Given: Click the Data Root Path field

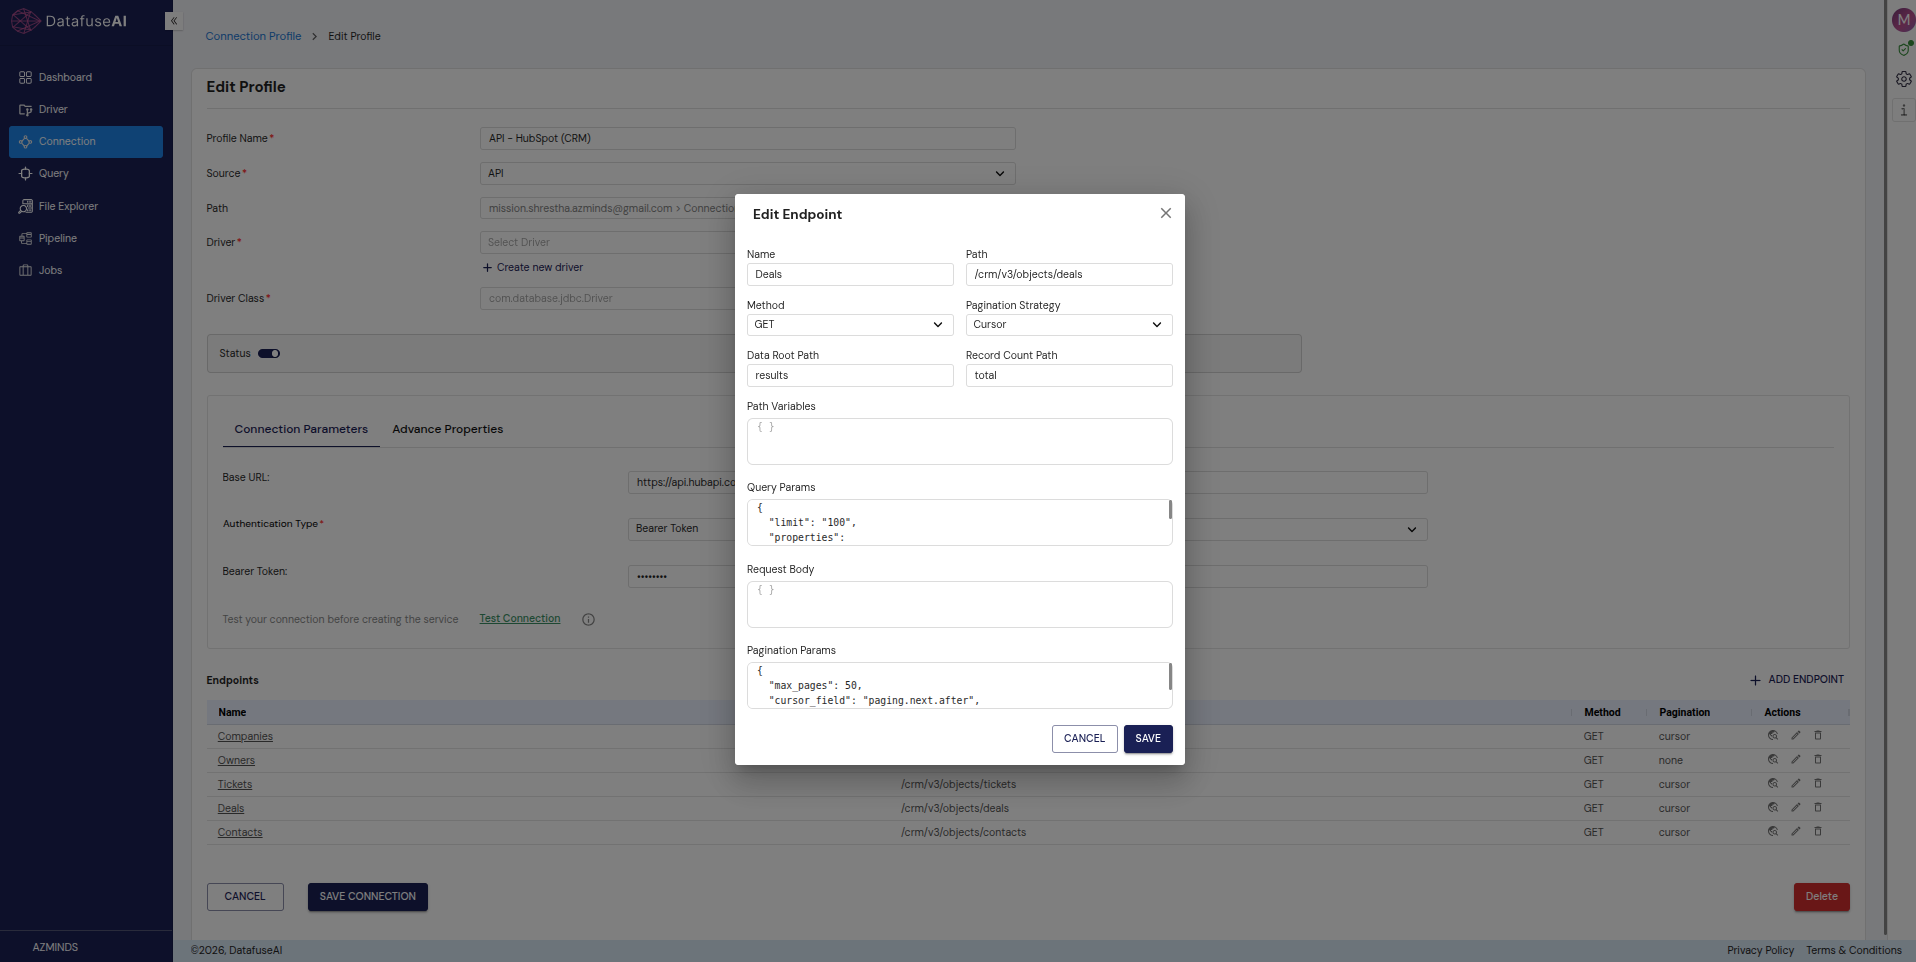Looking at the screenshot, I should click(x=849, y=376).
